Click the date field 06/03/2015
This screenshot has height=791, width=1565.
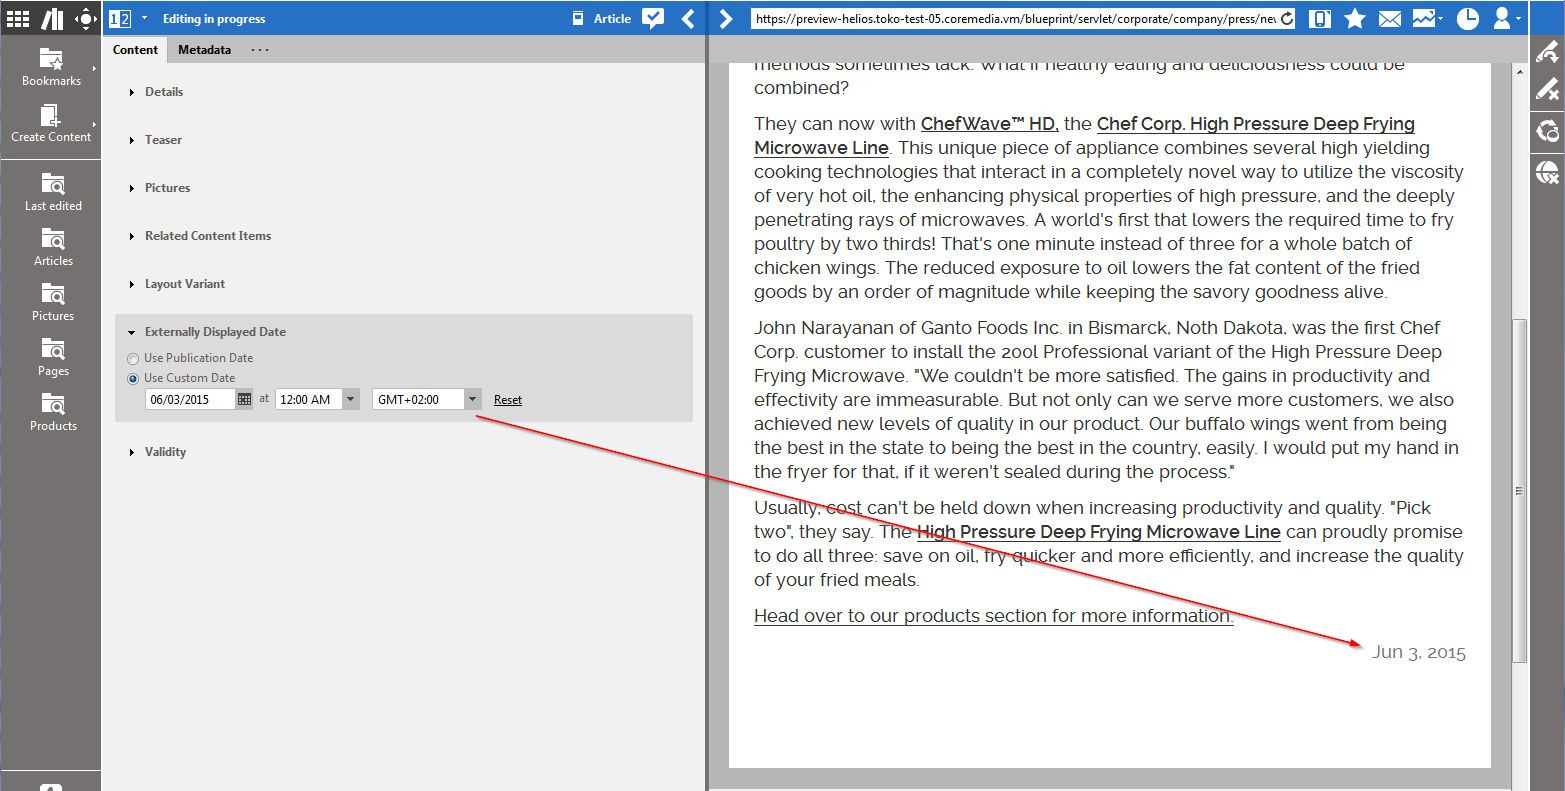190,399
